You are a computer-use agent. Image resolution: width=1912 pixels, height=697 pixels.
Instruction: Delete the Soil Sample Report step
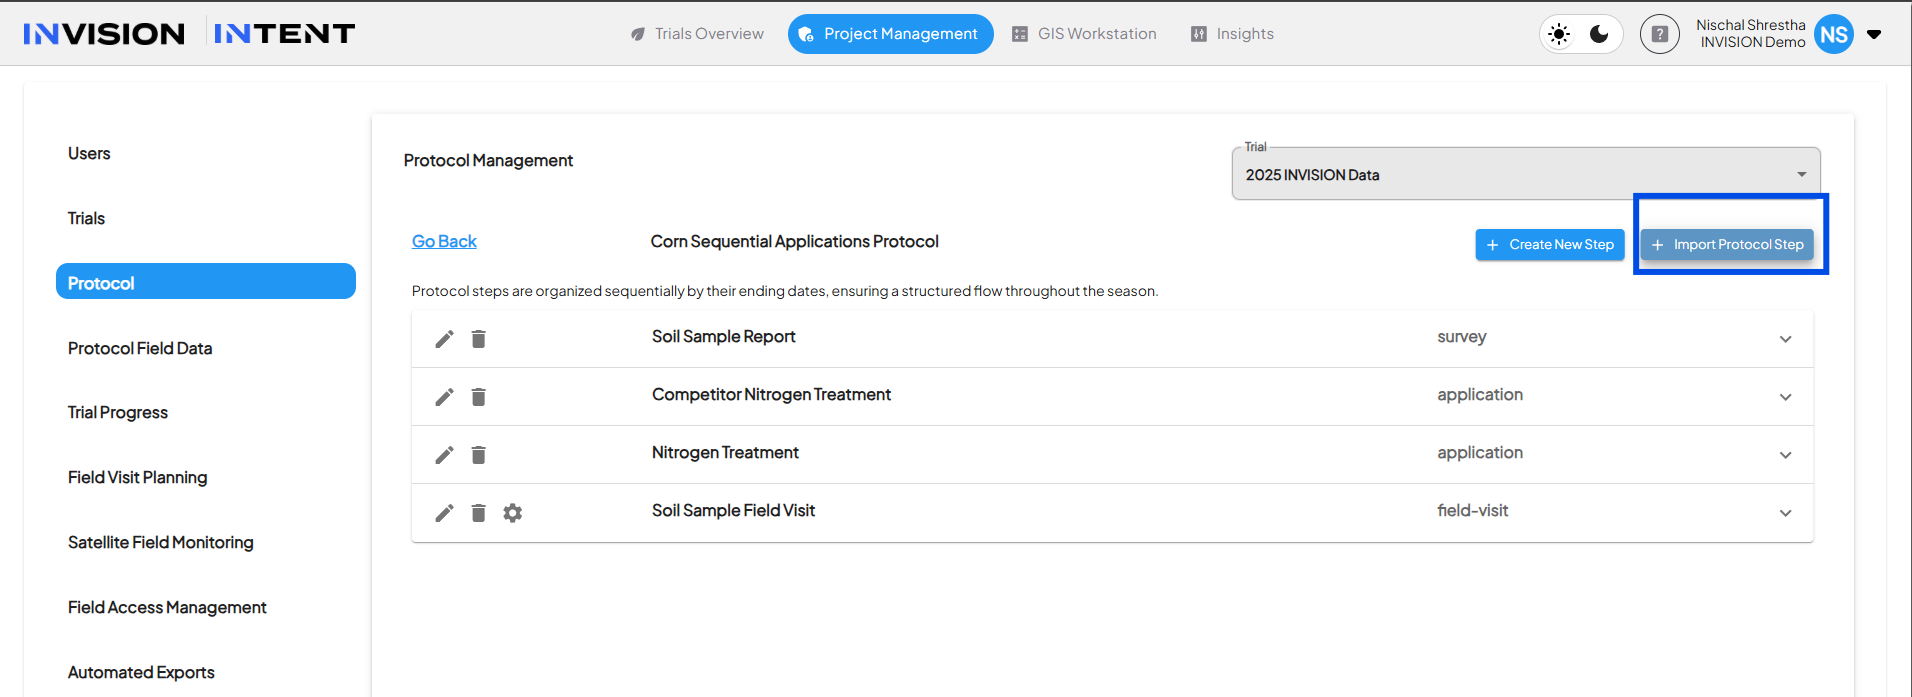coord(479,339)
